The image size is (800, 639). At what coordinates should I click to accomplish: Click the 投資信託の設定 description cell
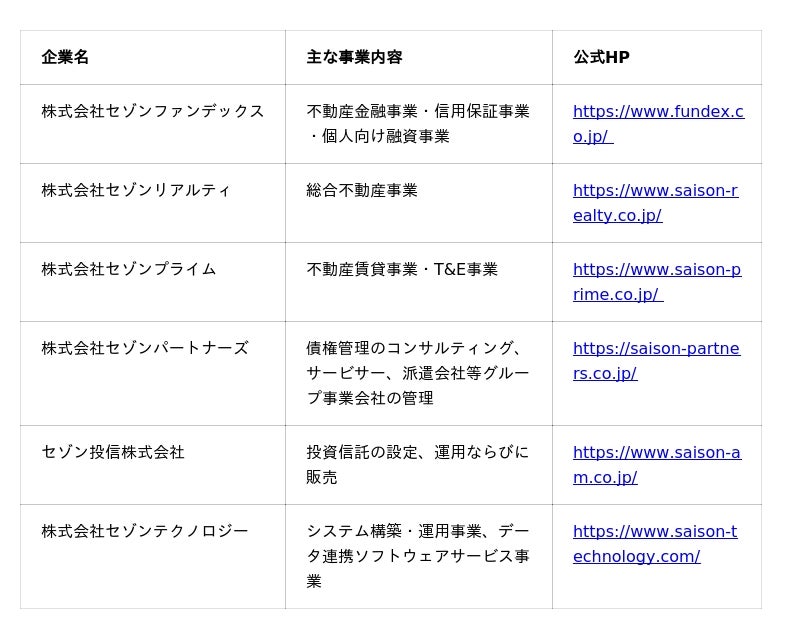pos(418,464)
